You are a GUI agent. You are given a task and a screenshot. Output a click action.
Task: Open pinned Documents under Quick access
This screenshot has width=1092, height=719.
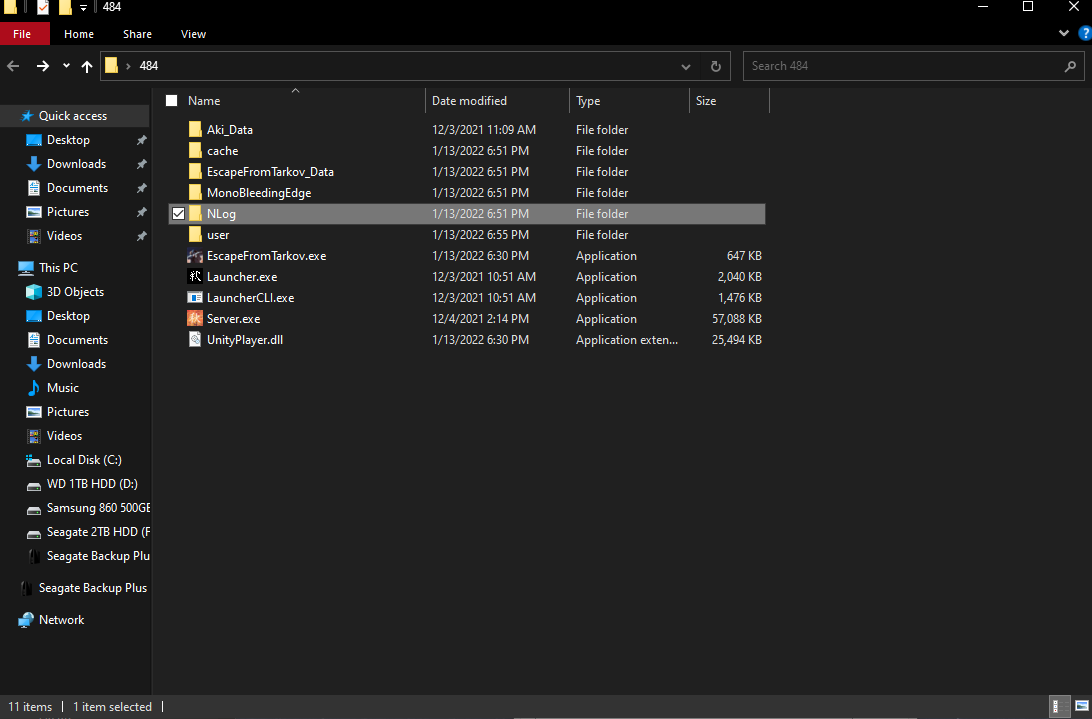(x=77, y=188)
